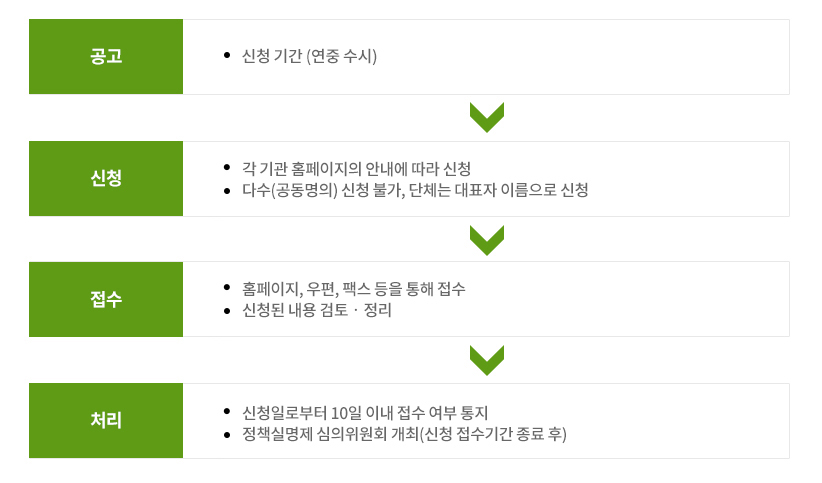Screen dimensions: 822x483
Task: Select the green 공고 step label
Action: [x=106, y=56]
